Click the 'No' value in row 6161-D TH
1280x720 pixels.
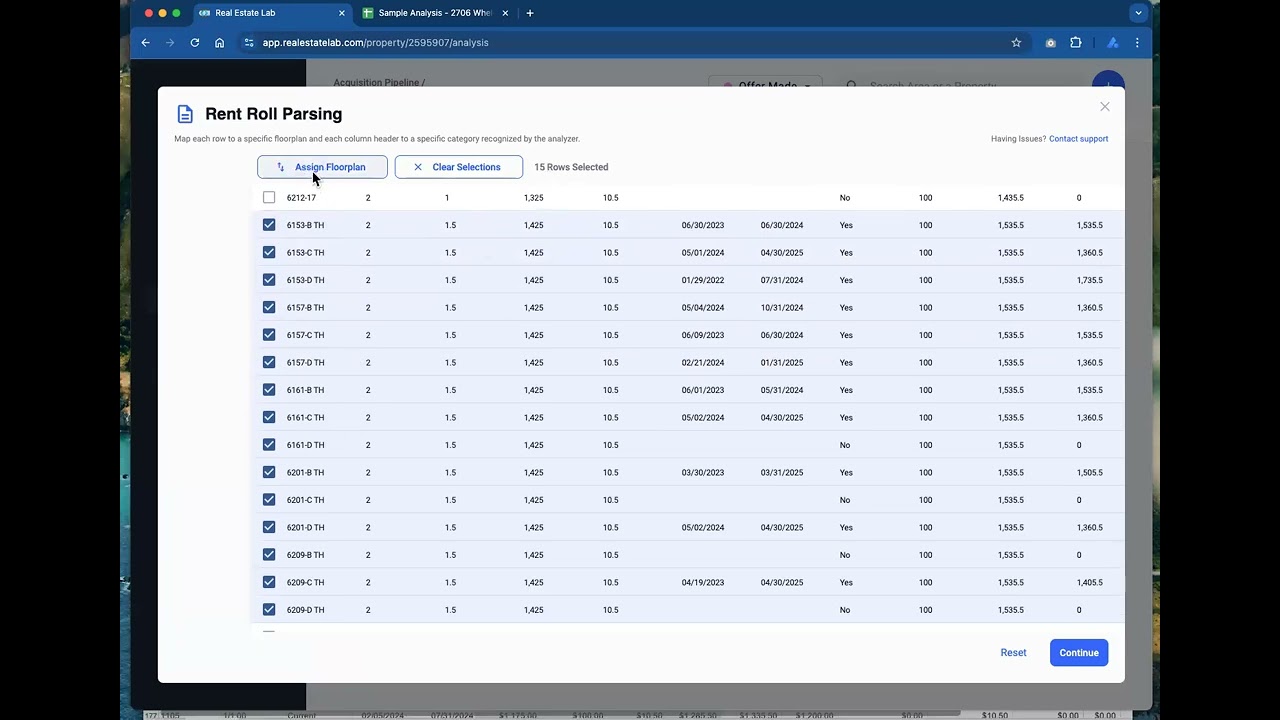[845, 445]
